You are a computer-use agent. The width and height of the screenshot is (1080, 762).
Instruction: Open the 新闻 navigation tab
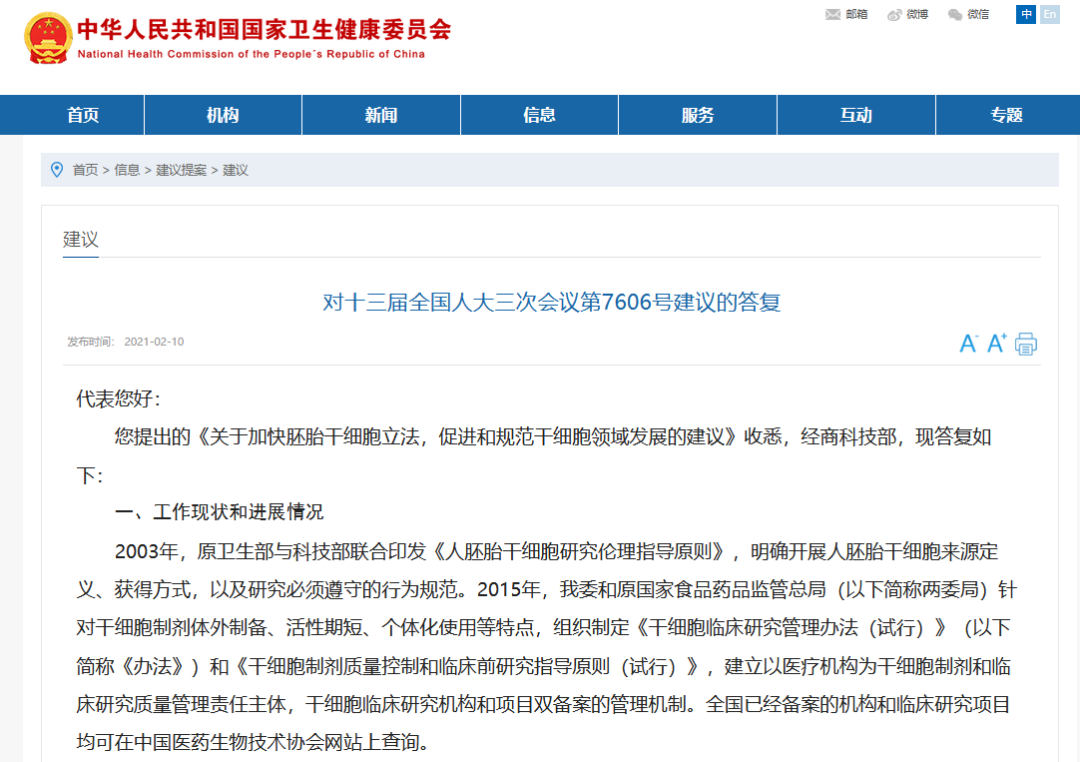tap(381, 115)
